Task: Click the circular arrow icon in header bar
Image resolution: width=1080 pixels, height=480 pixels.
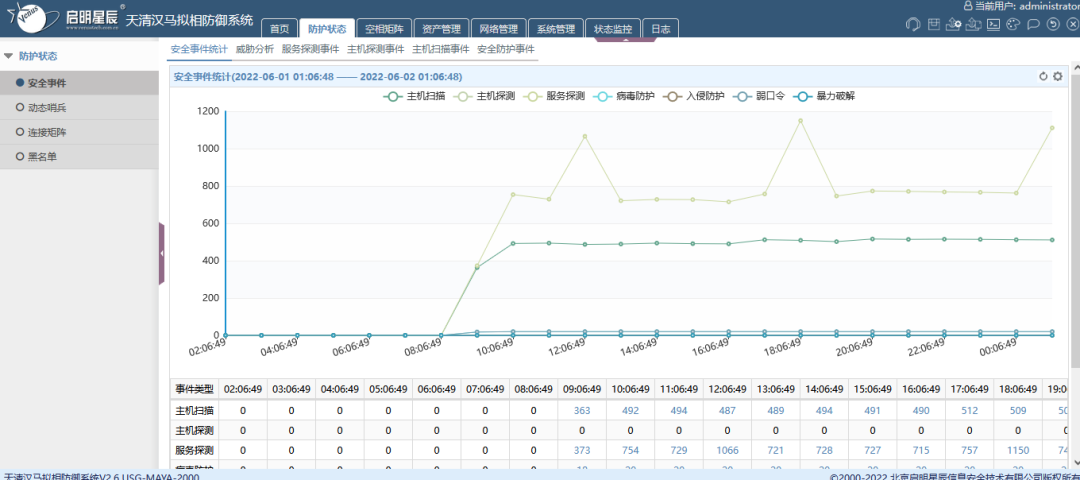Action: coord(1053,25)
